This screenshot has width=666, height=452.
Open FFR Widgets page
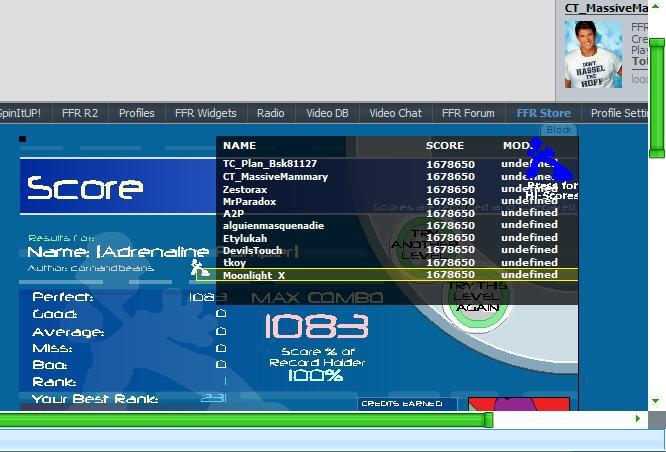pyautogui.click(x=206, y=113)
